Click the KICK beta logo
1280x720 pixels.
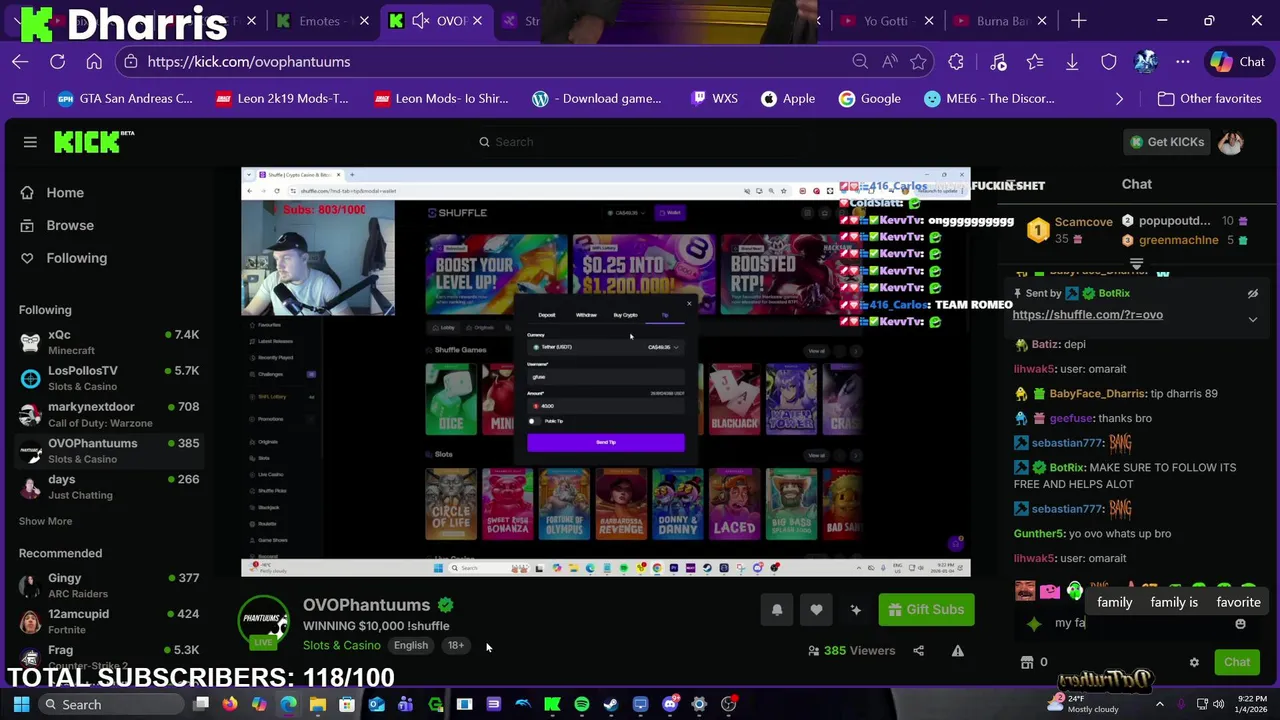pyautogui.click(x=94, y=142)
